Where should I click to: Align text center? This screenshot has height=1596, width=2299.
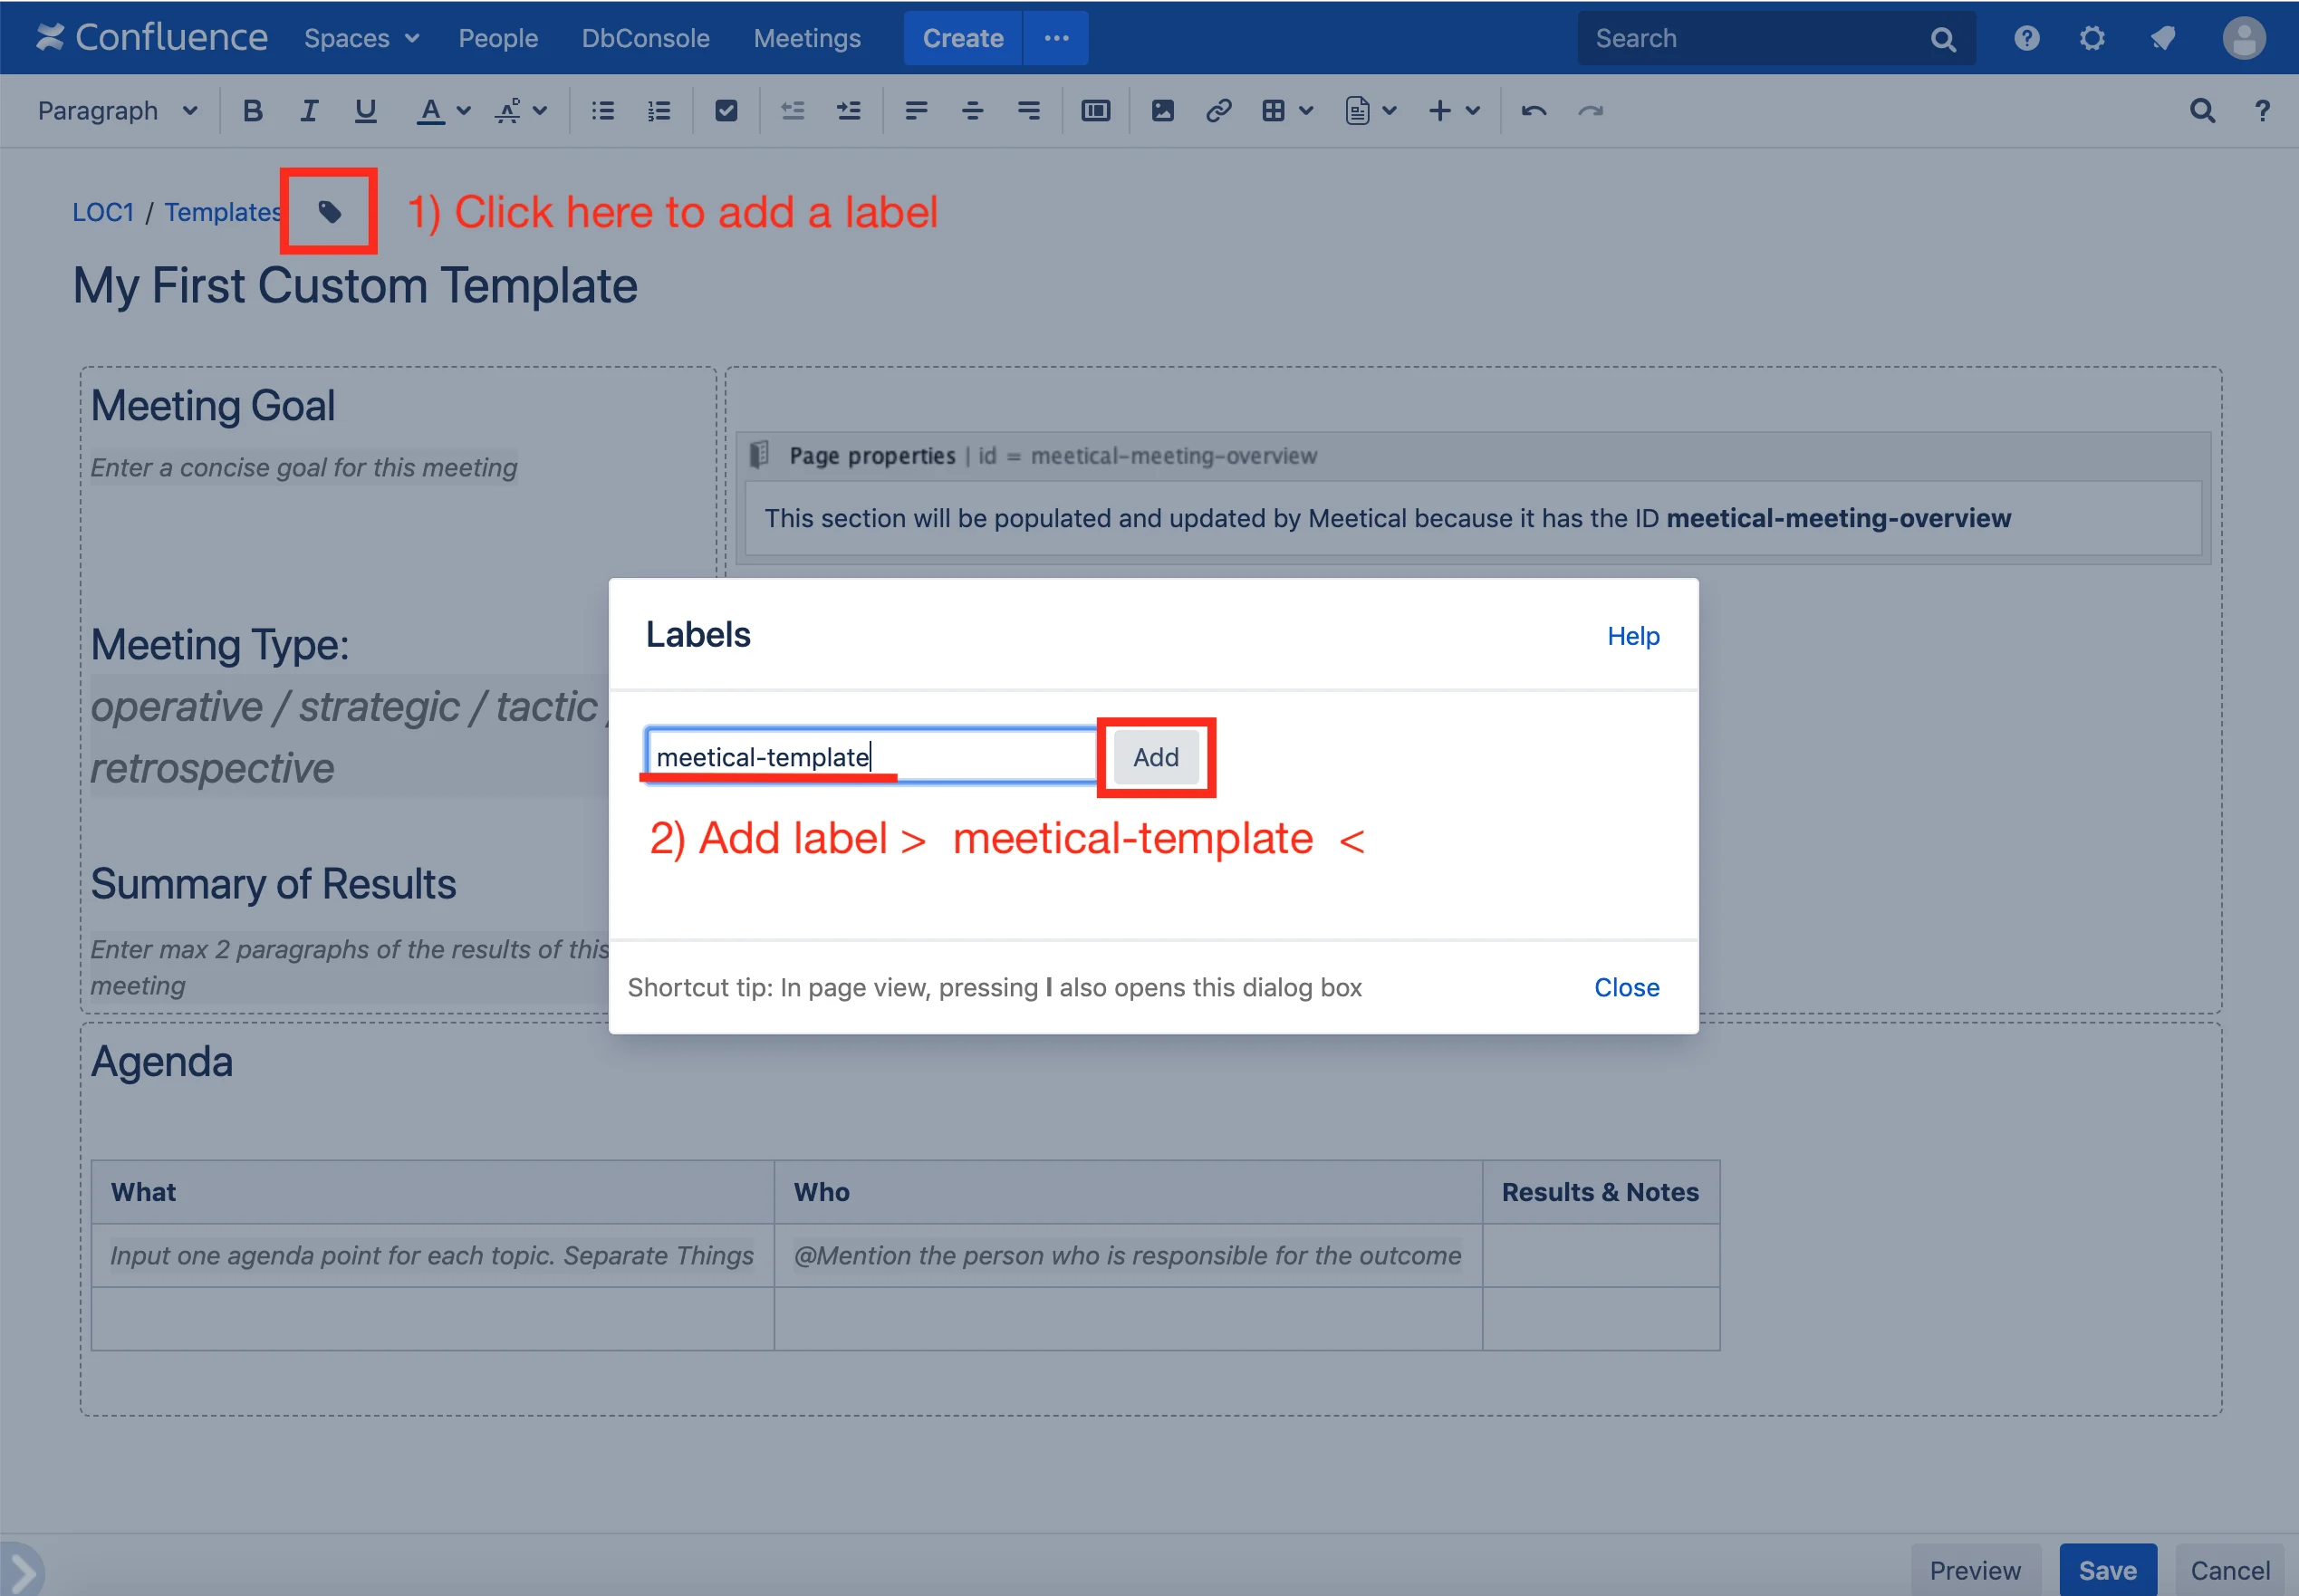[972, 111]
